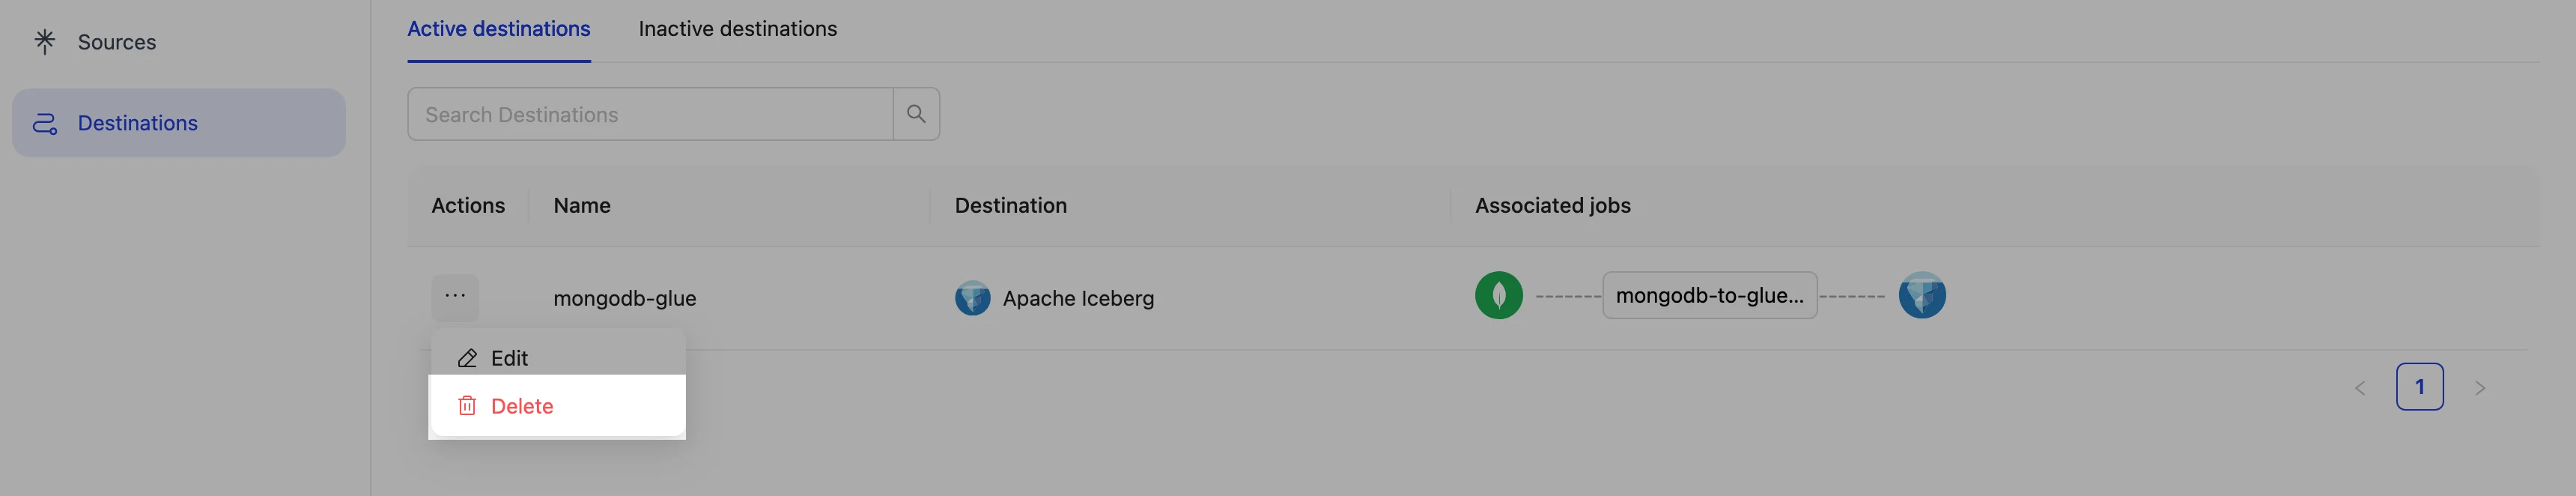Click the Edit pencil icon
Image resolution: width=2576 pixels, height=496 pixels.
(x=467, y=358)
